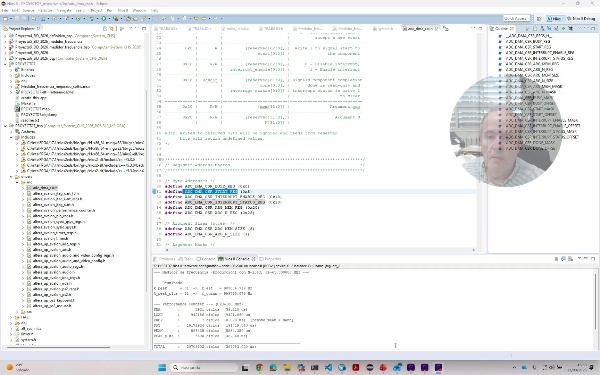Open the Source menu
Viewport: 600px width, 375px height.
pyautogui.click(x=28, y=11)
